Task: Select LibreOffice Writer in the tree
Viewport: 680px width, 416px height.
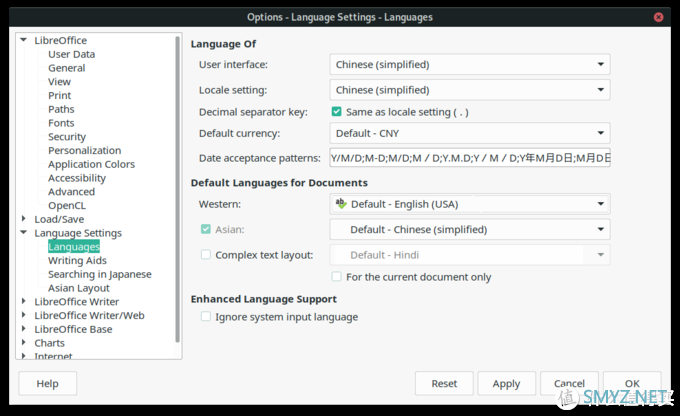Action: (76, 301)
